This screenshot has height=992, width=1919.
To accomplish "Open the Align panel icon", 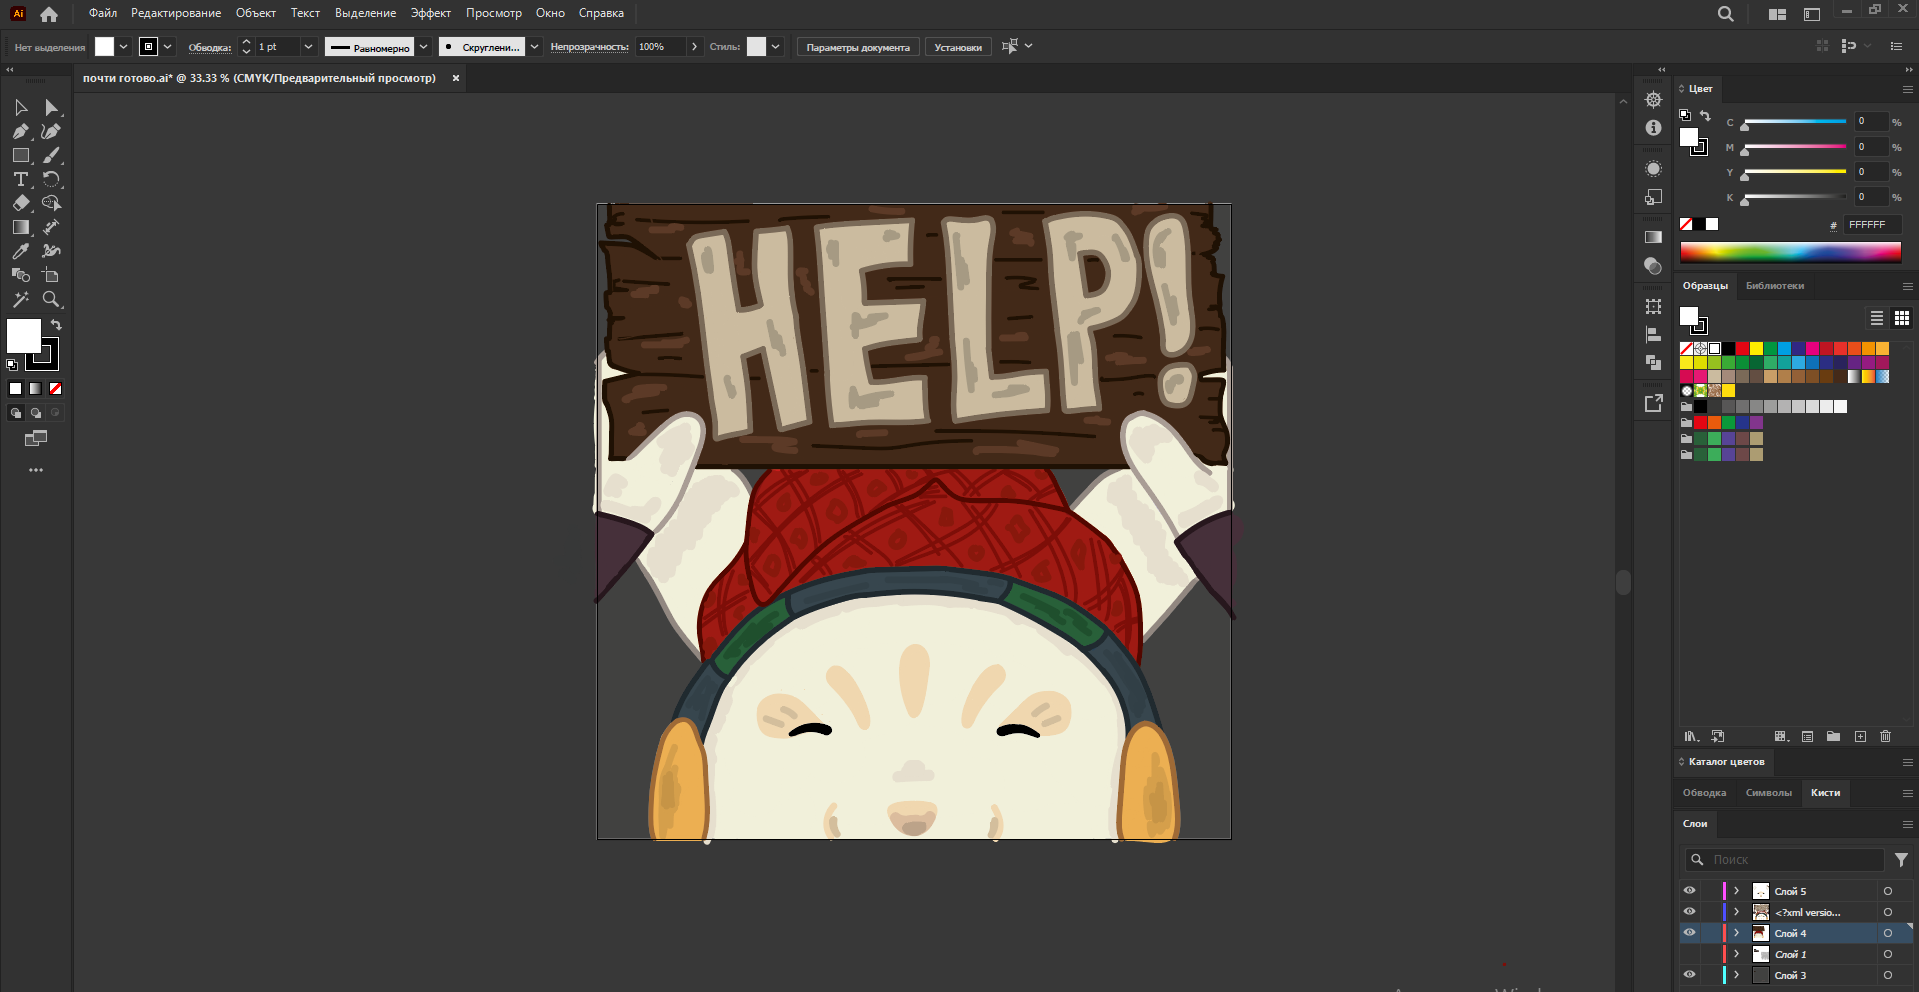I will coord(1653,334).
